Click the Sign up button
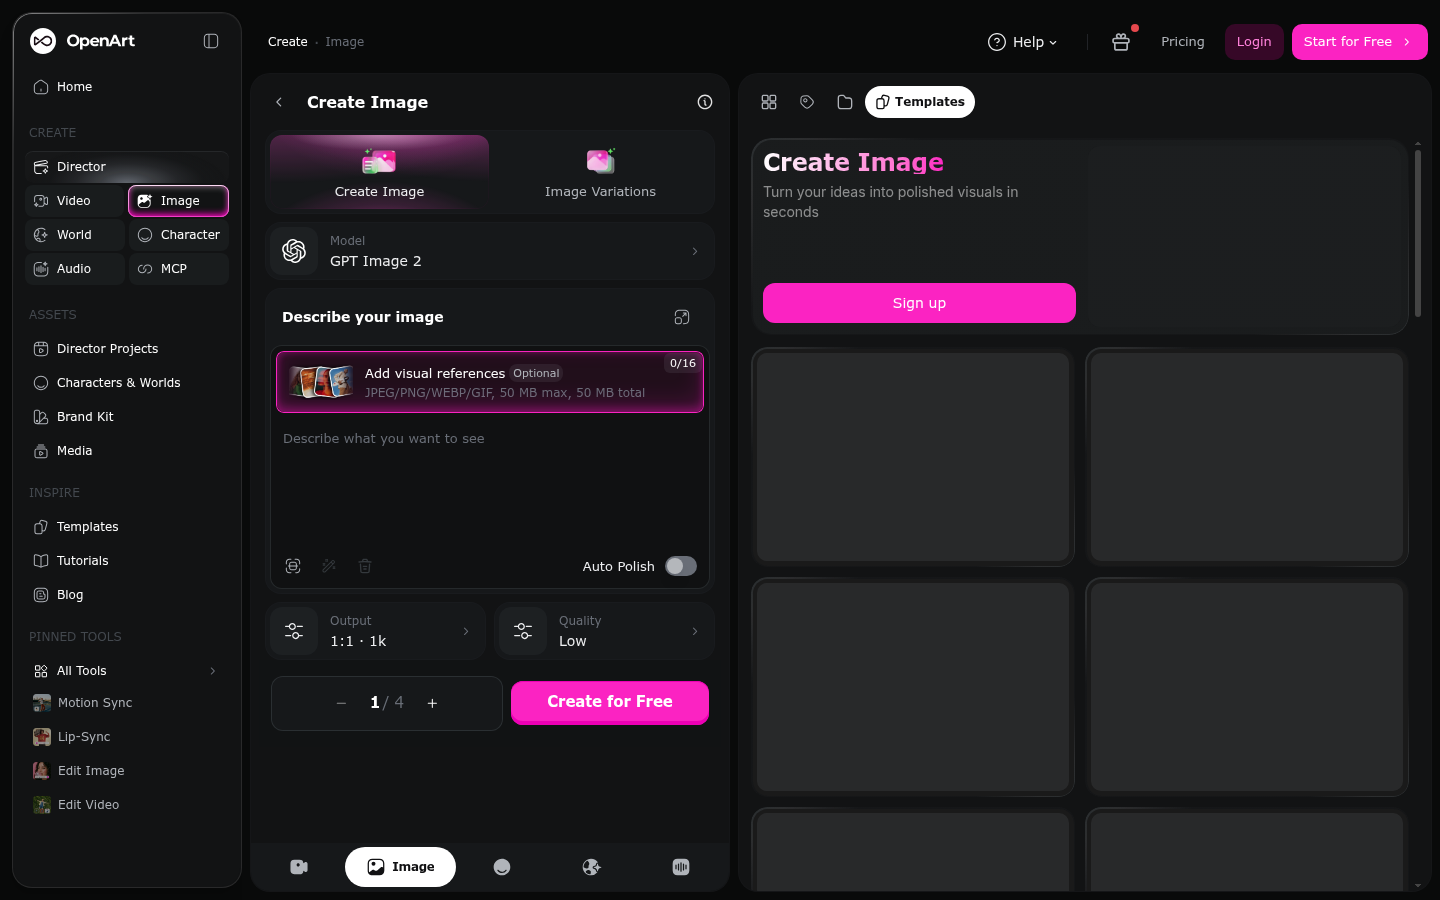 (x=919, y=303)
